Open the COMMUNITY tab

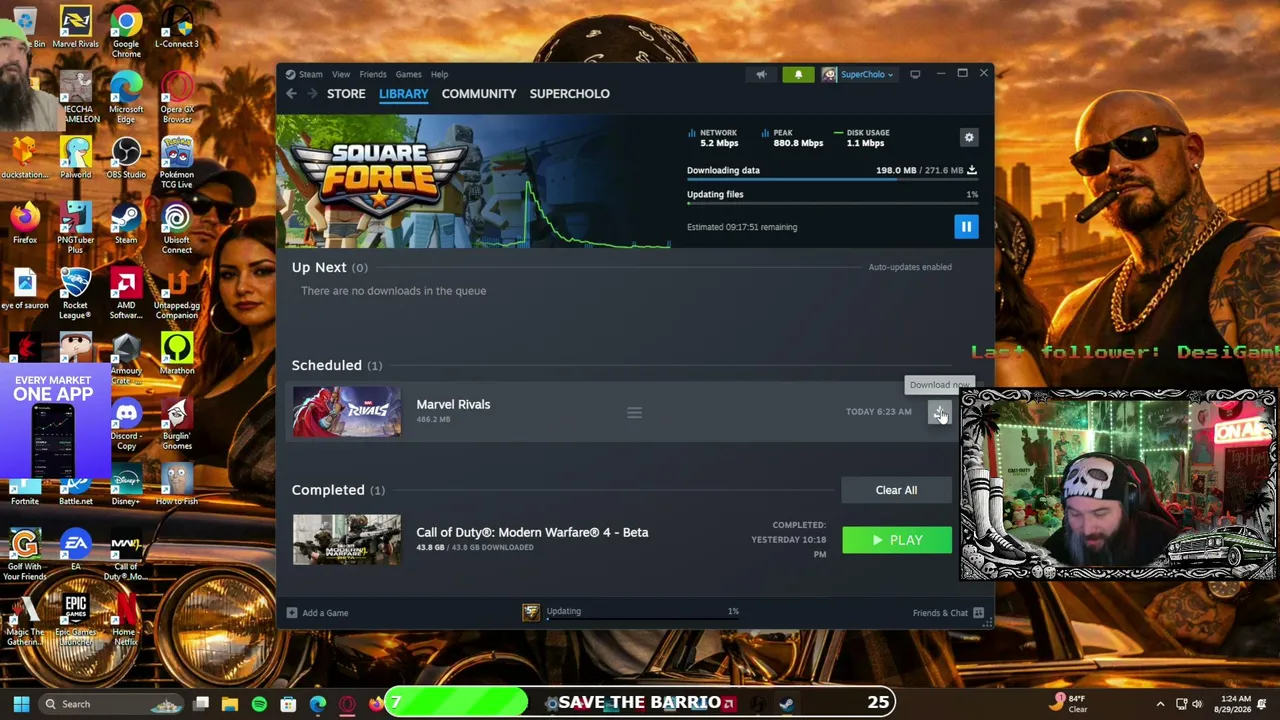[479, 94]
